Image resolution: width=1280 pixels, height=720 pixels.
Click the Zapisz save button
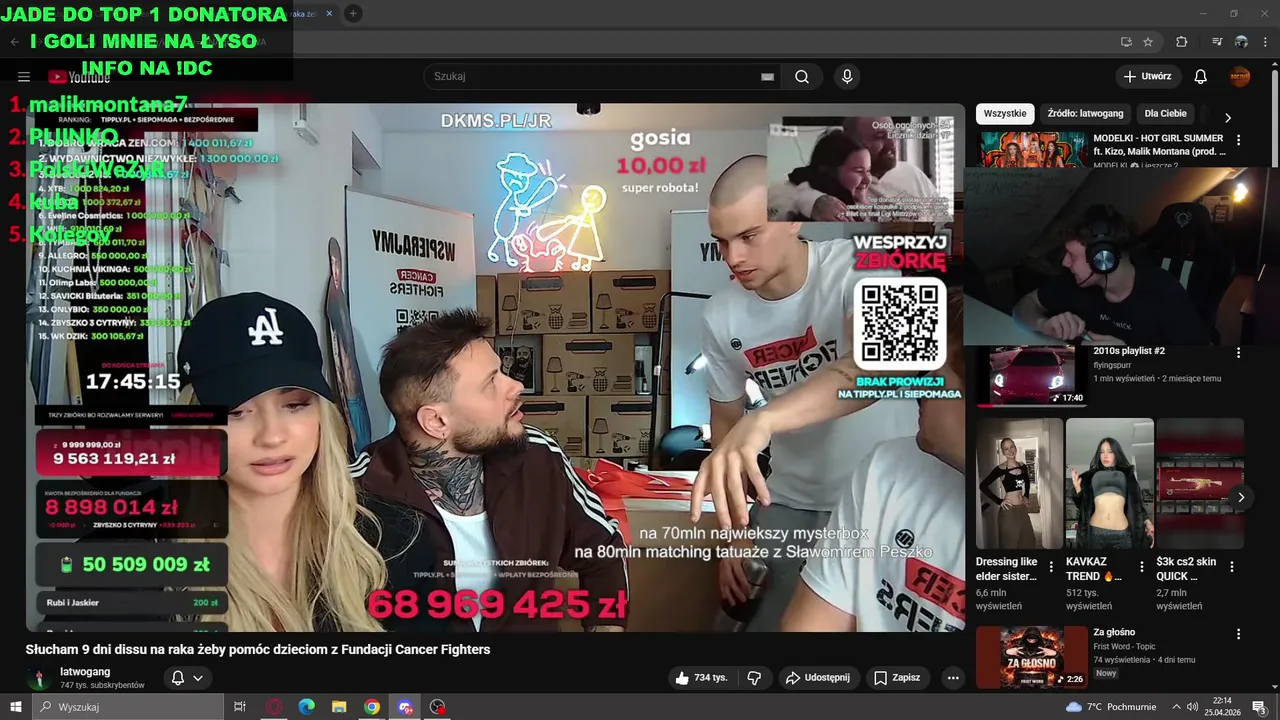897,678
